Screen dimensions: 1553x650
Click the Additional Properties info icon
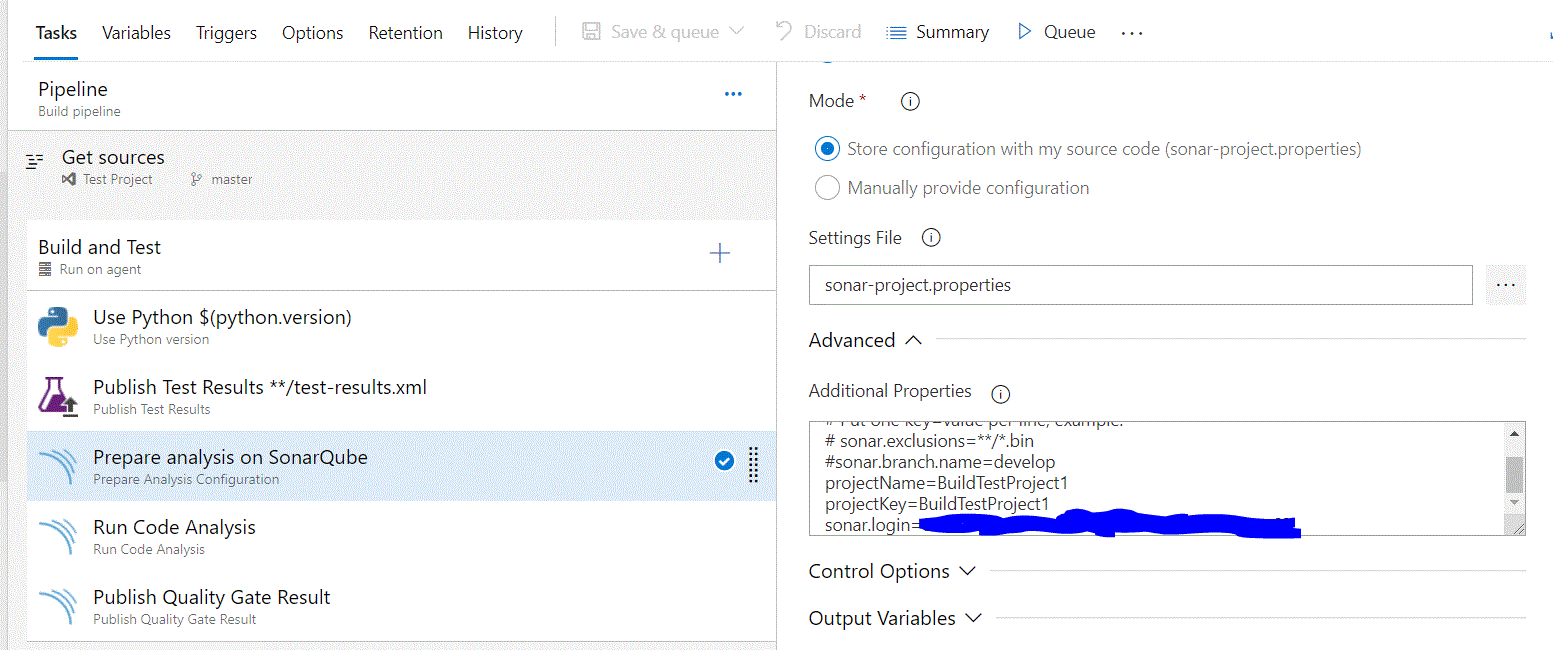click(x=1000, y=392)
